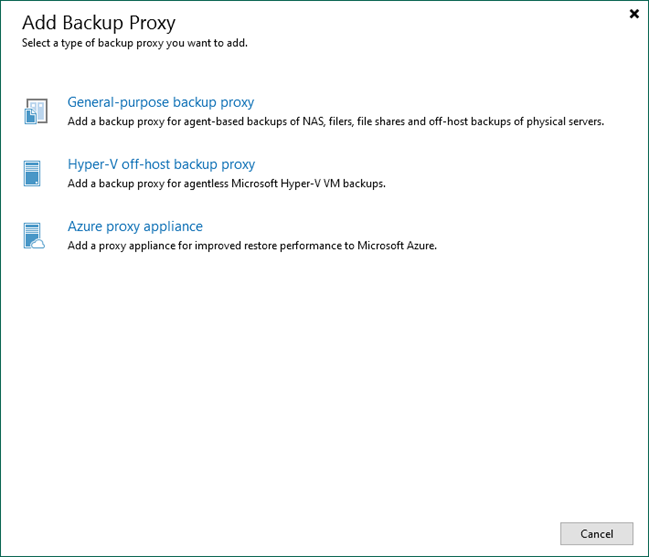
Task: Select the General-purpose backup proxy link
Action: 160,102
